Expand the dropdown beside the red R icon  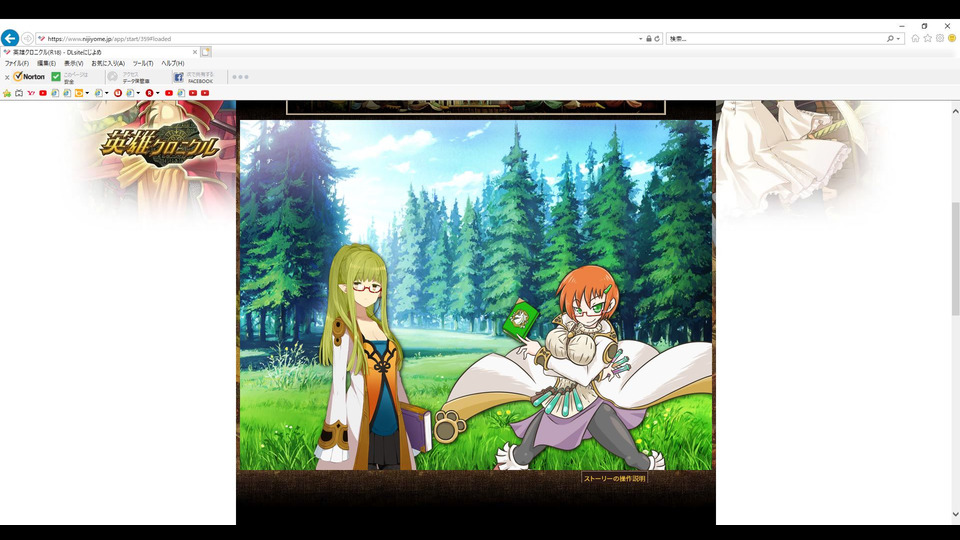[x=157, y=93]
